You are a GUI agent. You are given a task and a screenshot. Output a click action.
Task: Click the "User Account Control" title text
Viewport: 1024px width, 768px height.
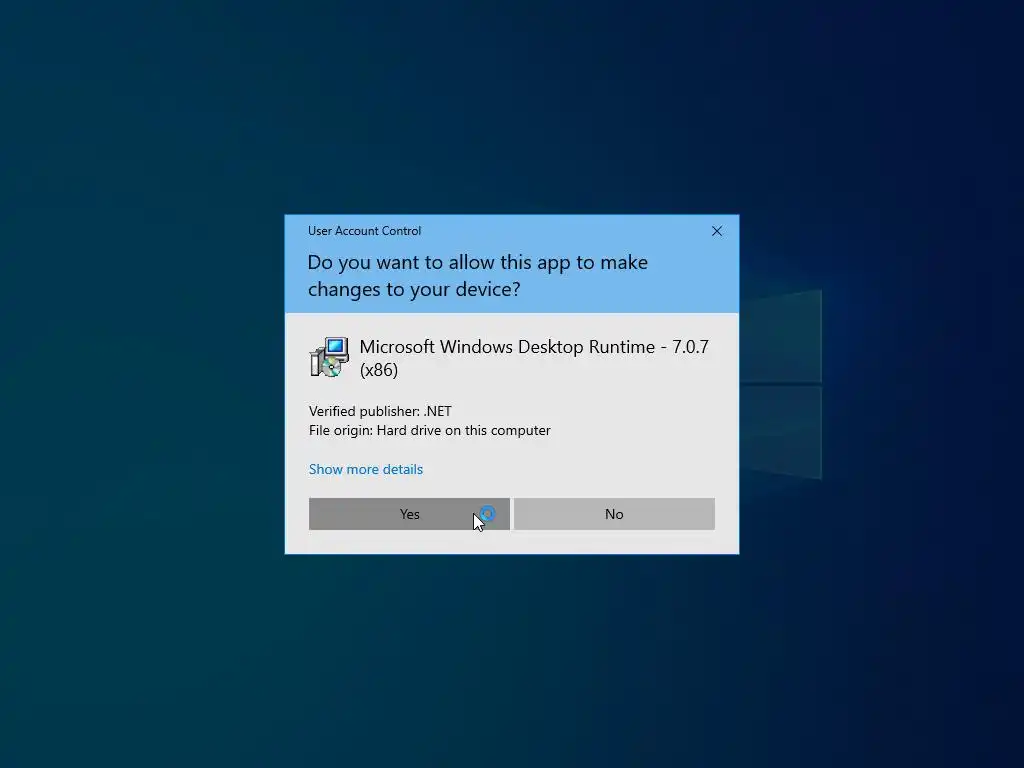tap(364, 231)
